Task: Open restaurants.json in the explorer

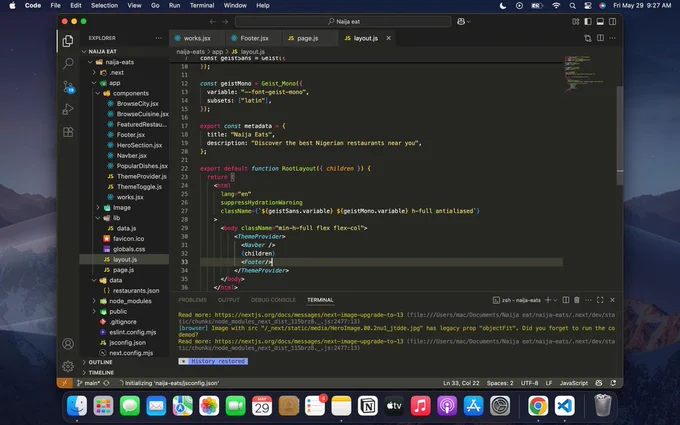Action: click(x=136, y=291)
